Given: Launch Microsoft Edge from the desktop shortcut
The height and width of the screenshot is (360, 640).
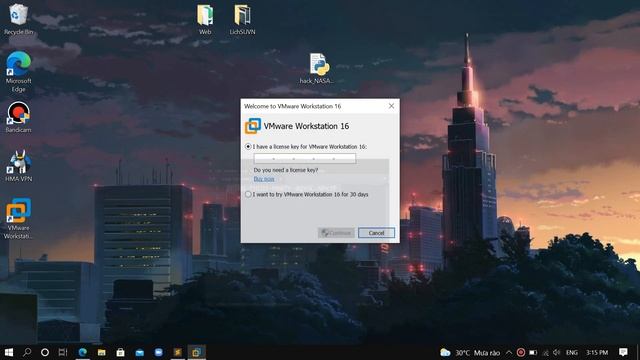Looking at the screenshot, I should [x=18, y=71].
